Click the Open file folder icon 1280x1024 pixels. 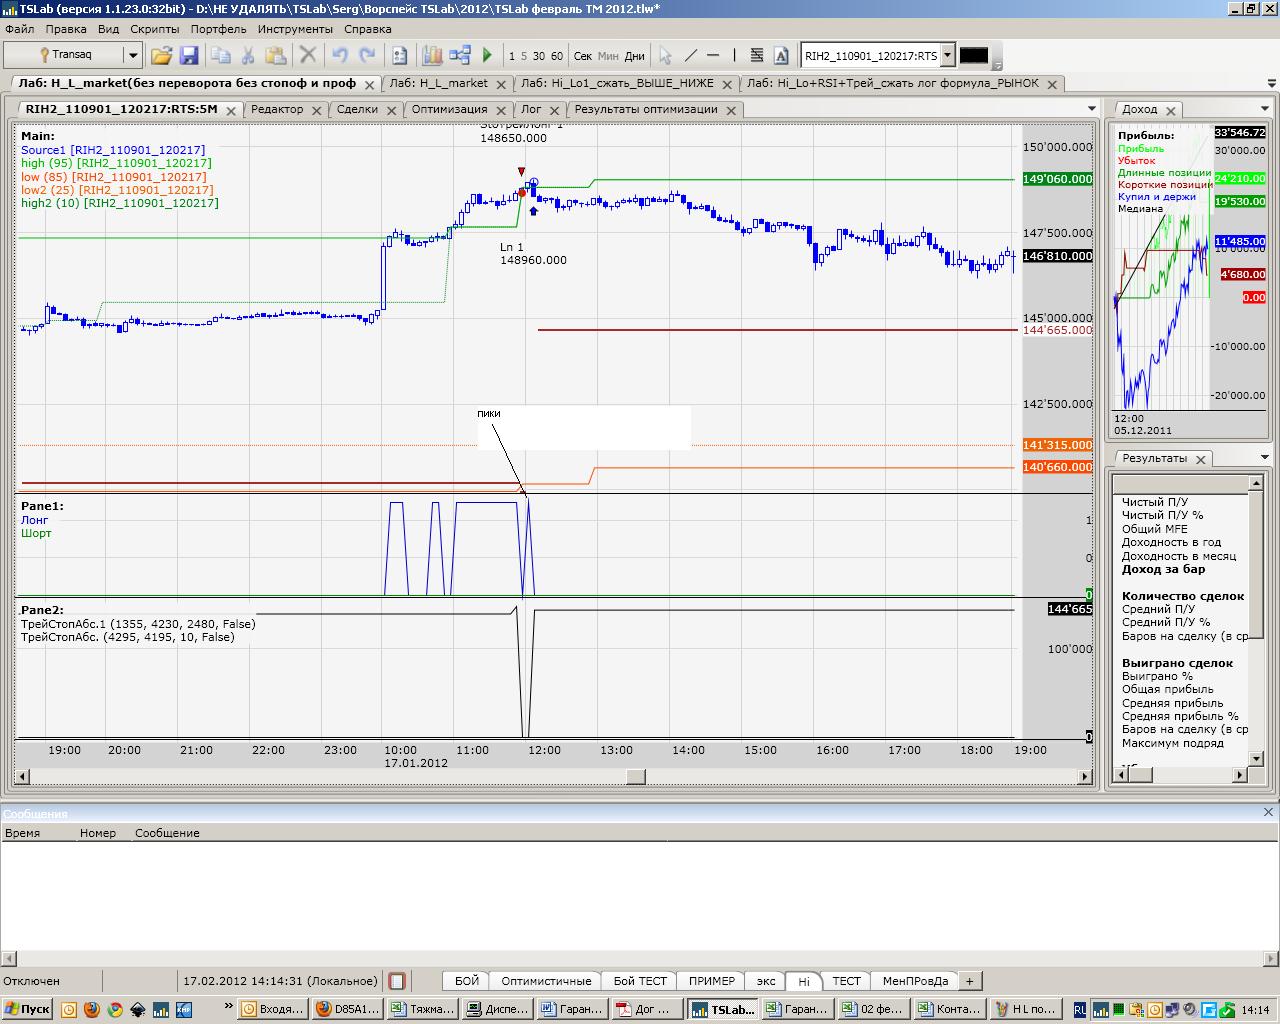161,56
